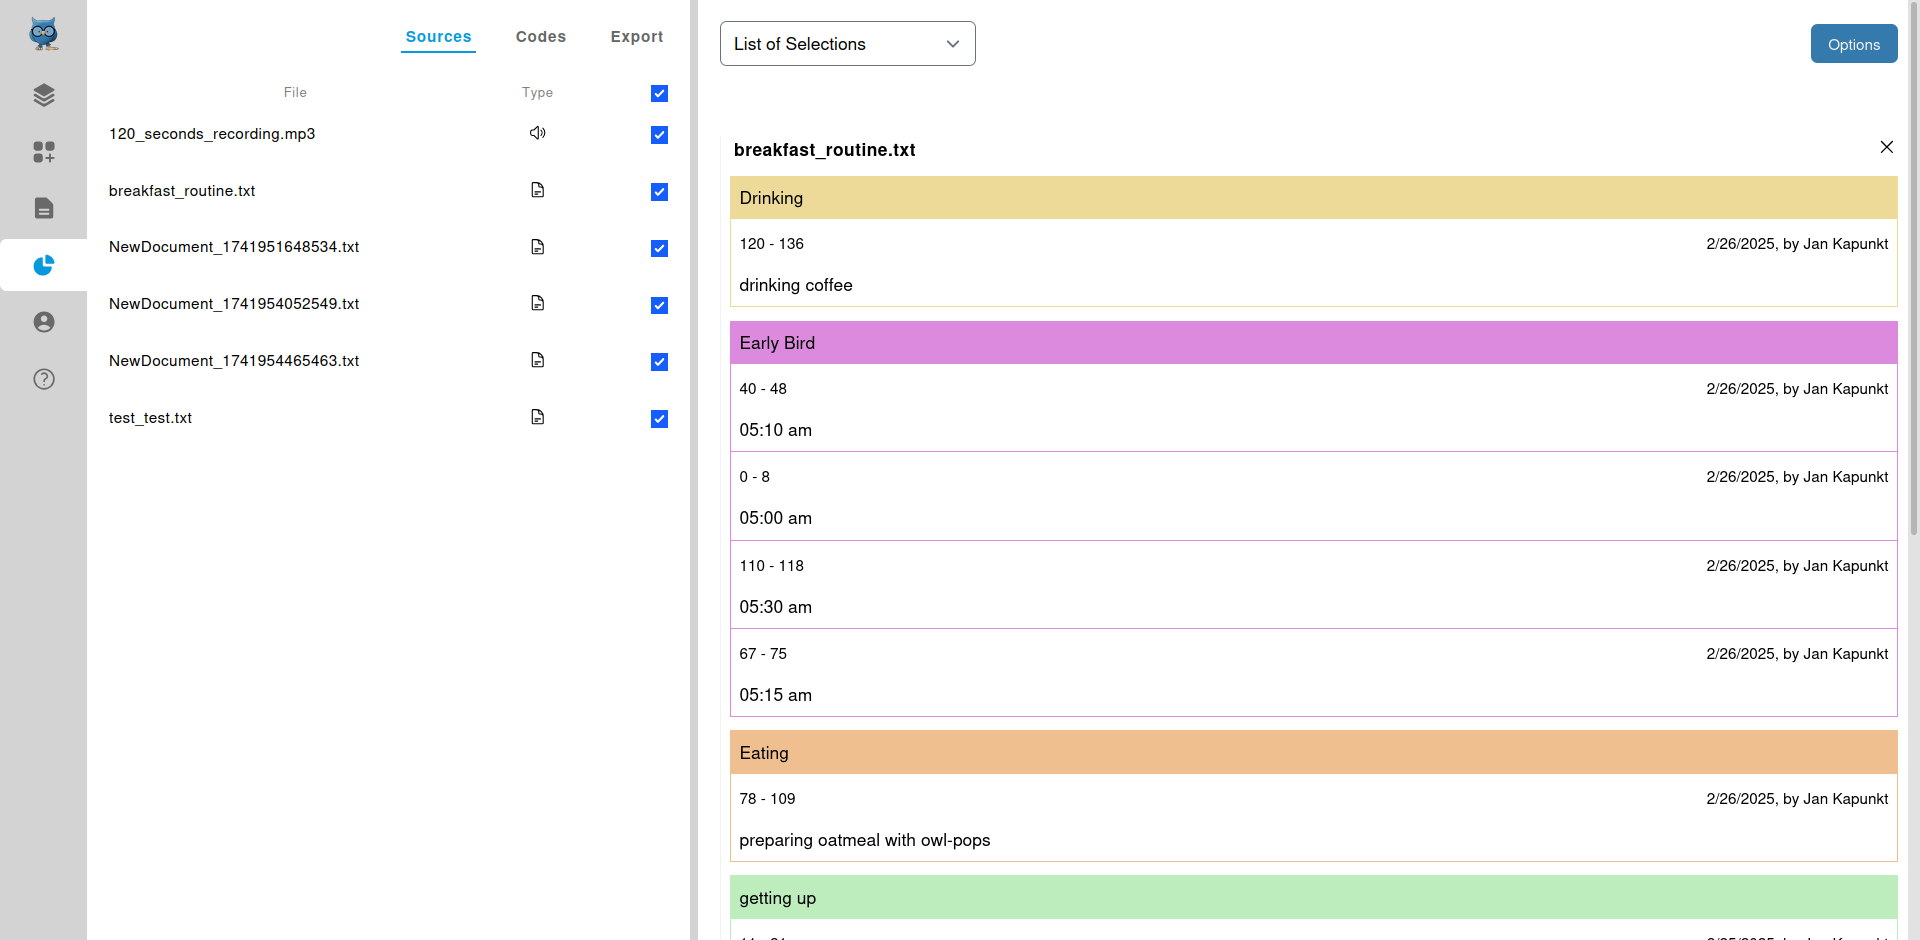Toggle the test_test.txt checkbox
The width and height of the screenshot is (1920, 940).
pyautogui.click(x=659, y=419)
